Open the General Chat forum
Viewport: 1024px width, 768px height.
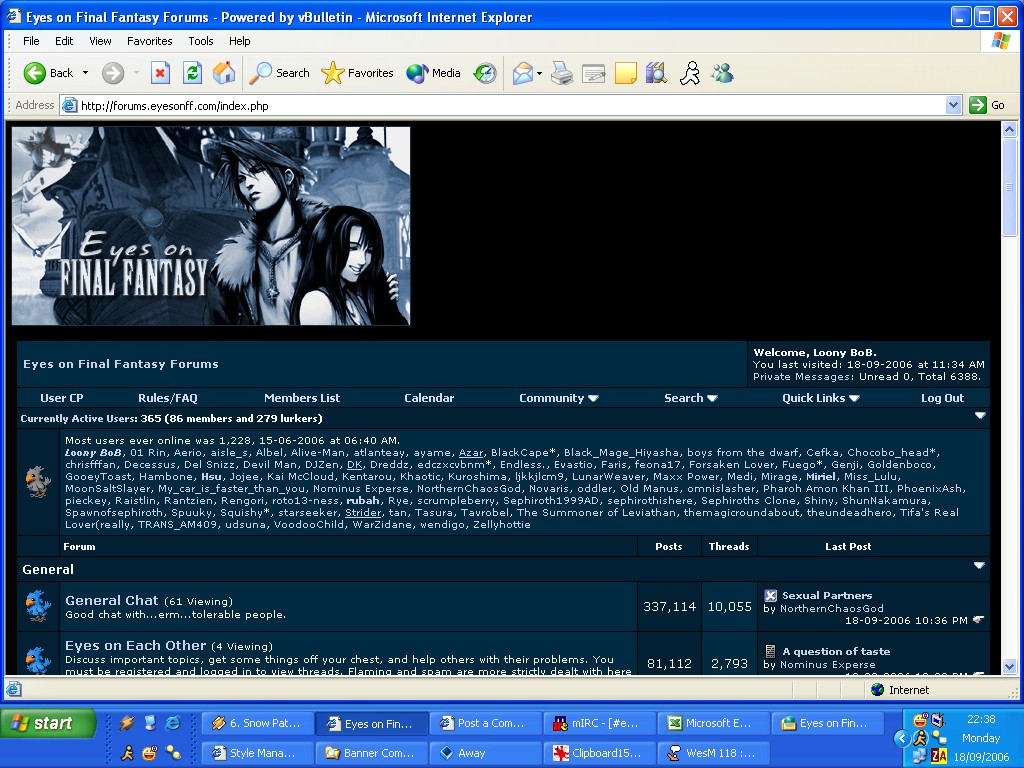[112, 600]
